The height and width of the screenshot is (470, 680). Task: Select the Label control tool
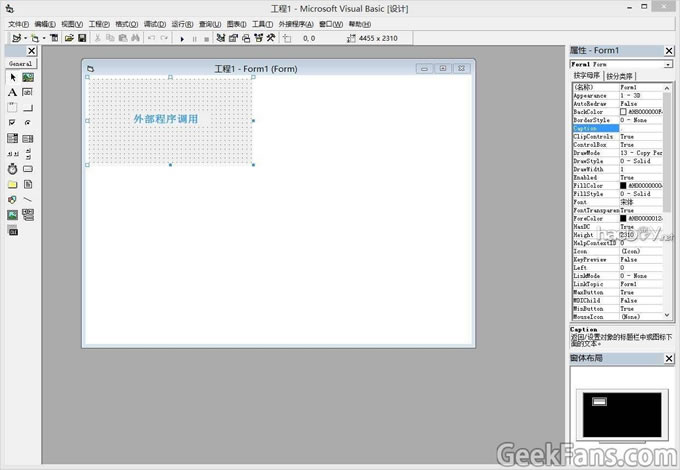13,92
